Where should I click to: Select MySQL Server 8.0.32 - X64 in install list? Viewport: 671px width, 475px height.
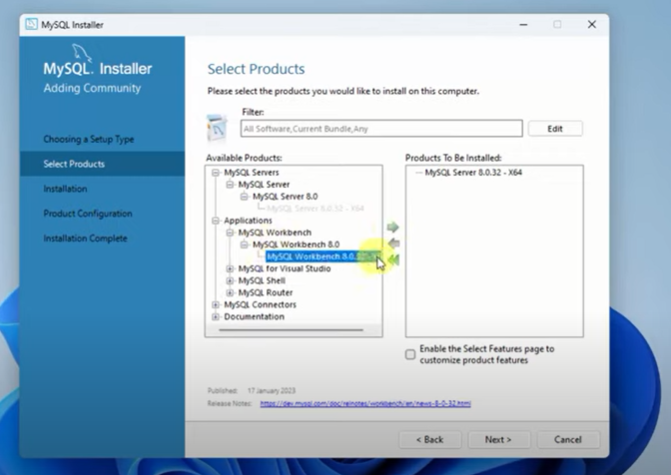[x=473, y=172]
